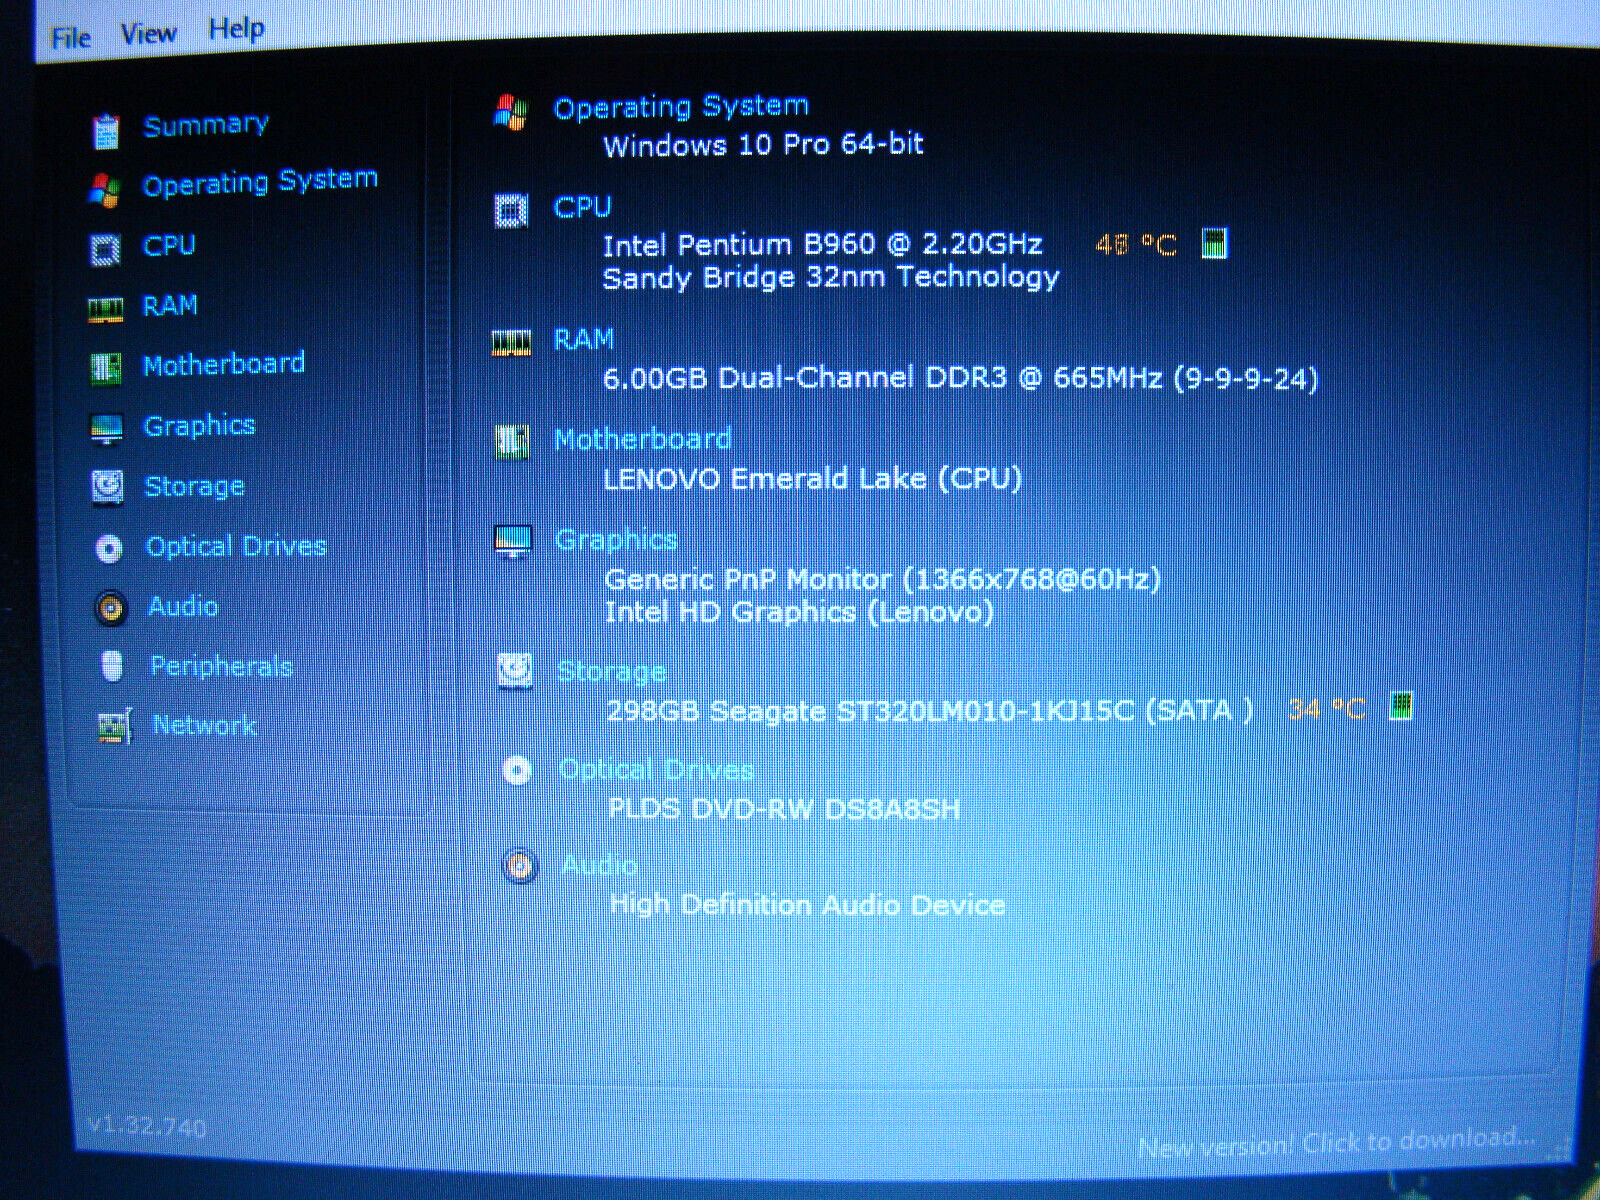The image size is (1600, 1200).
Task: Click 'PLDS DVD-RW DS8A8SH' text
Action: [785, 808]
